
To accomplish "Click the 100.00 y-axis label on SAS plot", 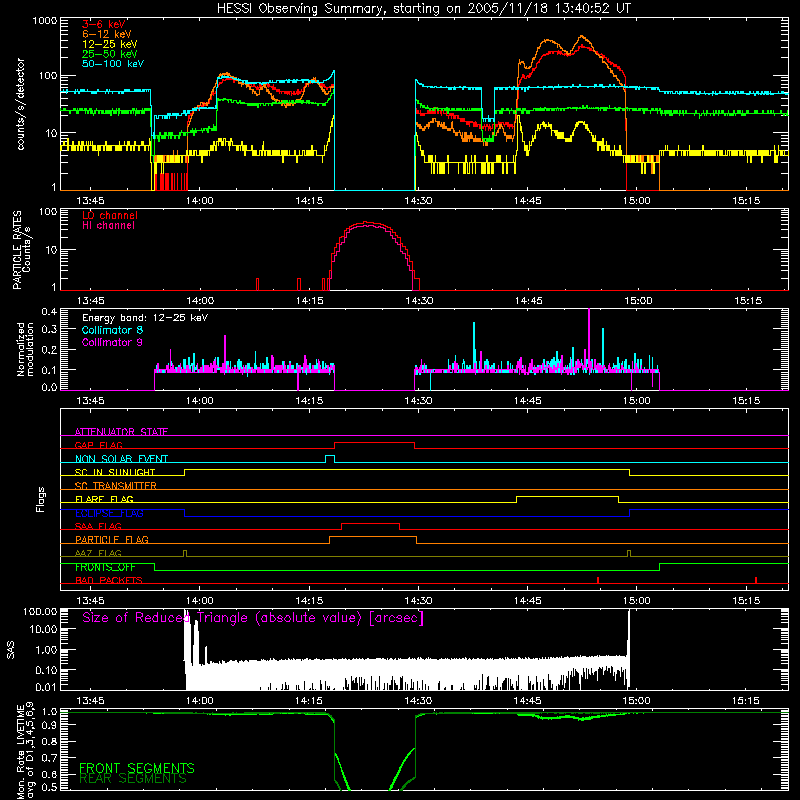I will [40, 611].
